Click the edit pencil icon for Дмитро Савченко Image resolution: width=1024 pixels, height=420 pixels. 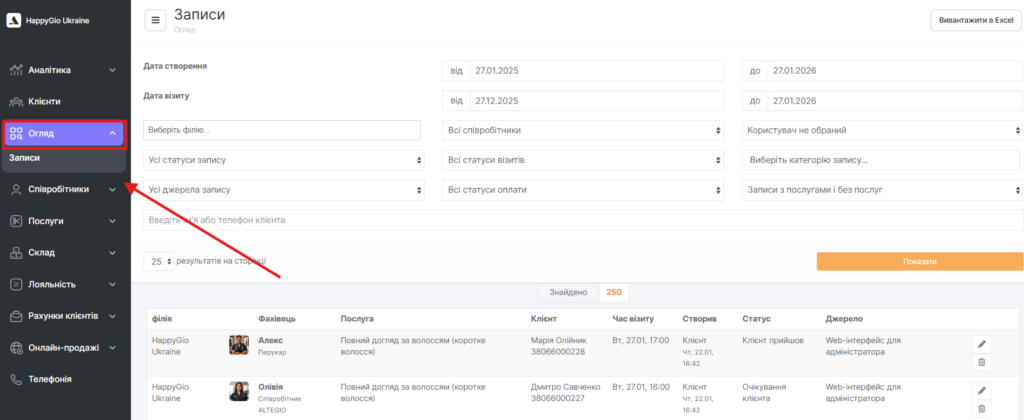coord(981,389)
